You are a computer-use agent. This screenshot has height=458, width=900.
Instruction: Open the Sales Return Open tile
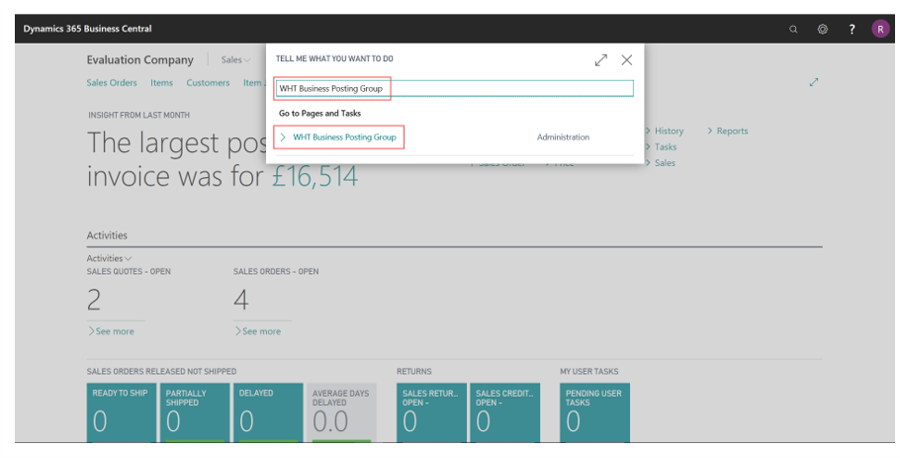[x=432, y=413]
